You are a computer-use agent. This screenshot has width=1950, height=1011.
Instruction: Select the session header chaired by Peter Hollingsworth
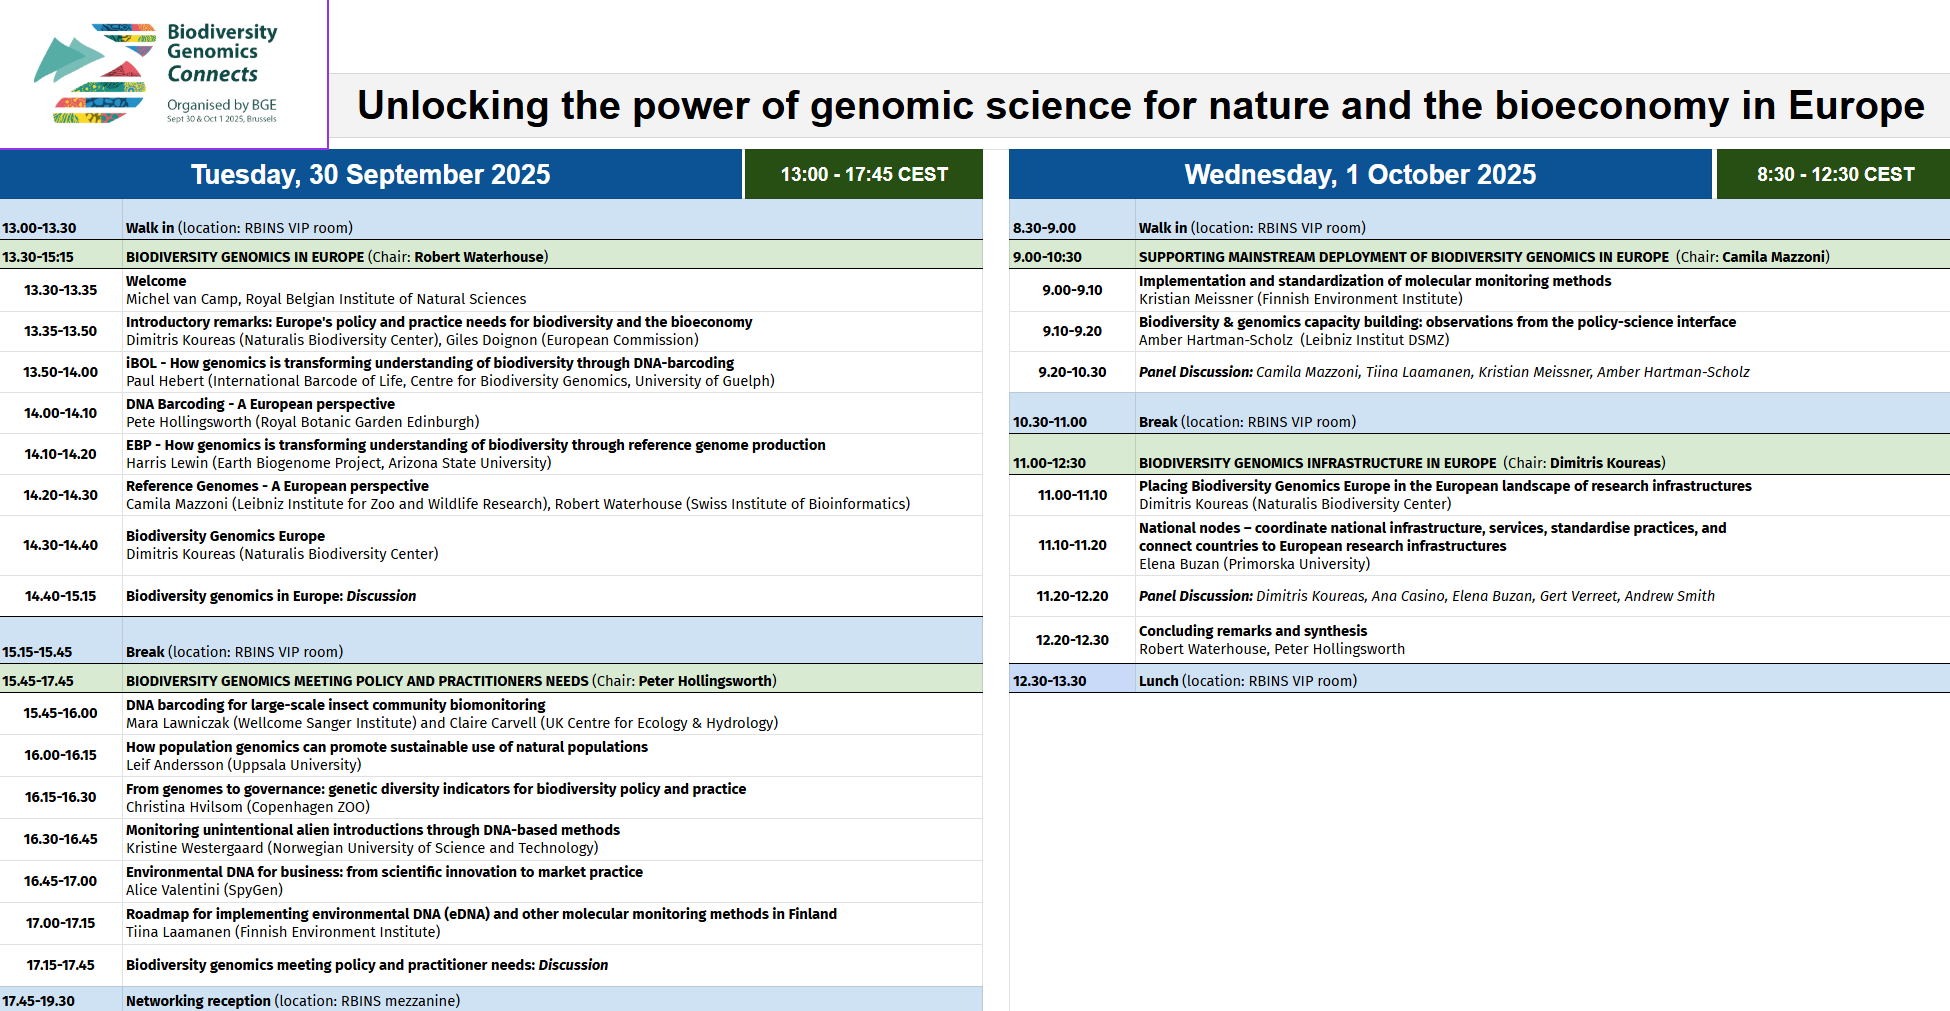point(450,681)
